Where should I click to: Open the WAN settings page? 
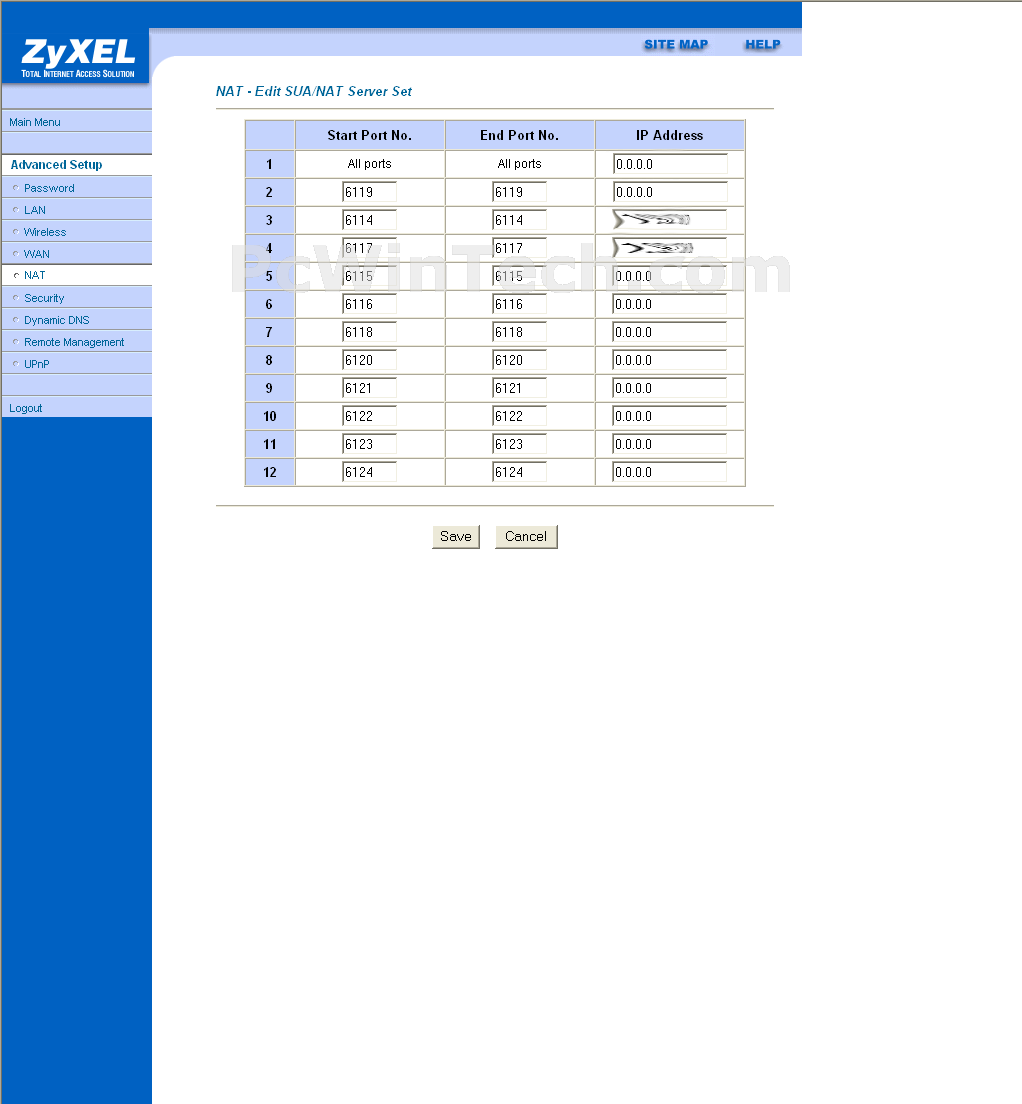tap(37, 254)
